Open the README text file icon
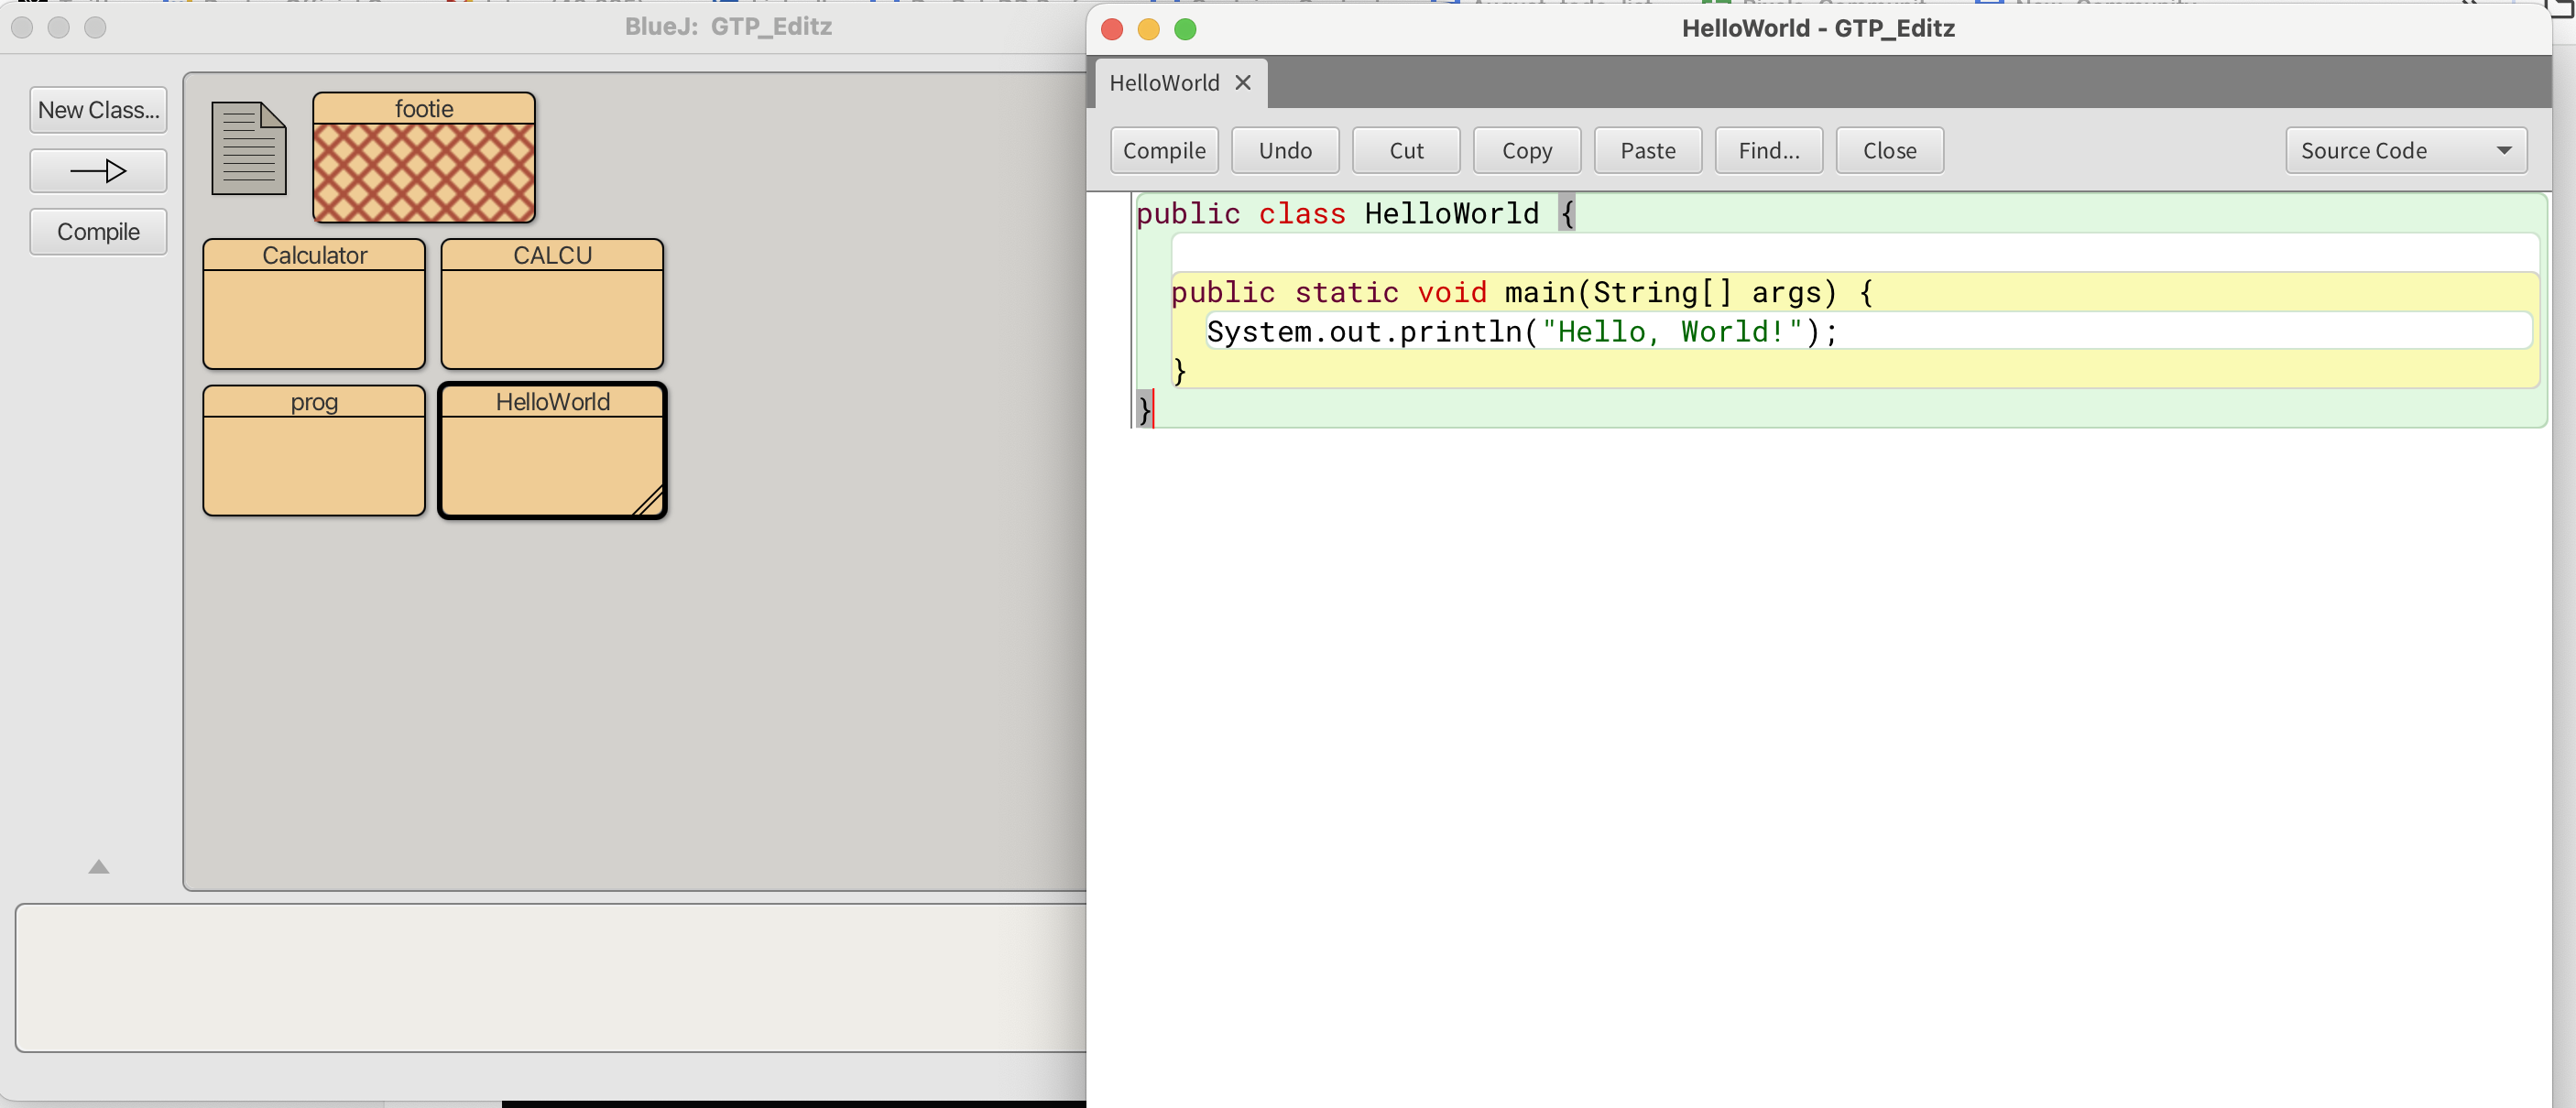2576x1108 pixels. 248,148
